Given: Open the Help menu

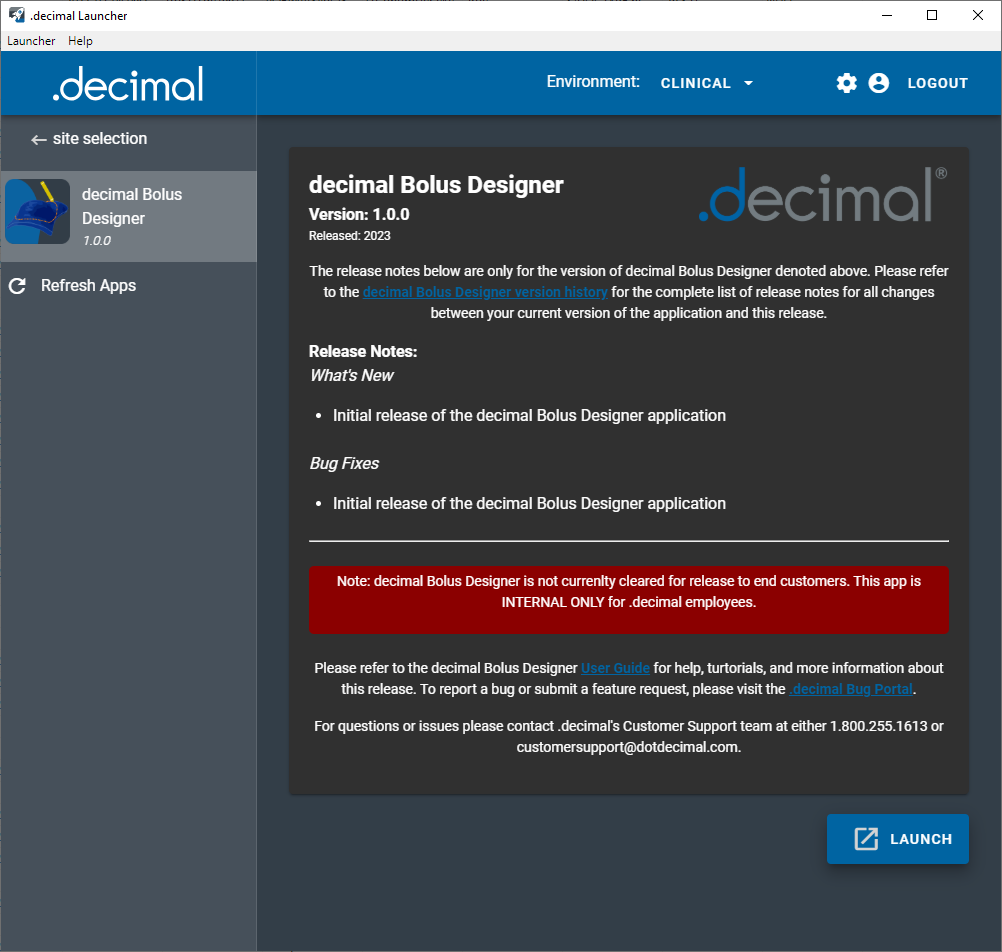Looking at the screenshot, I should 80,41.
